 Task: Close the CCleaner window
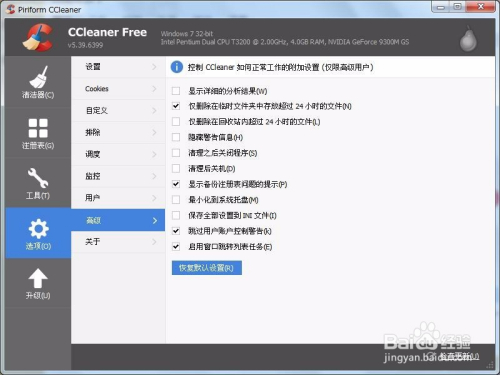coord(480,7)
